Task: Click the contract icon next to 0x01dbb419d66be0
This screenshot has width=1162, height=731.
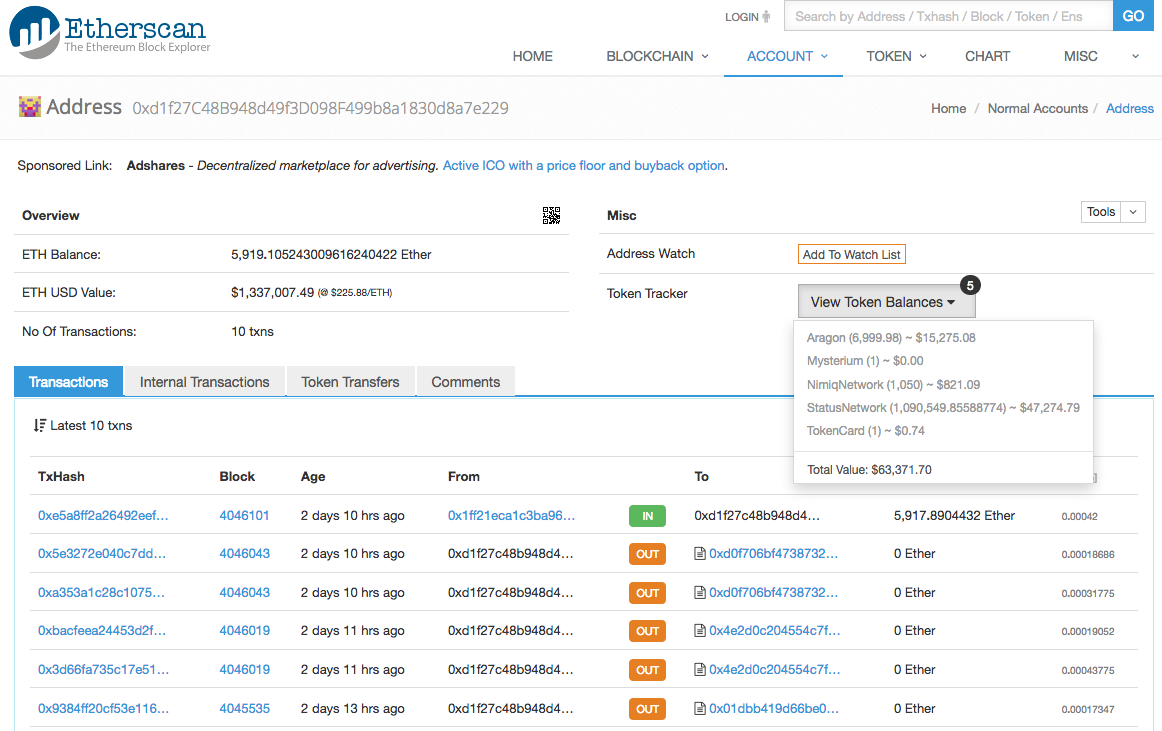Action: point(699,708)
